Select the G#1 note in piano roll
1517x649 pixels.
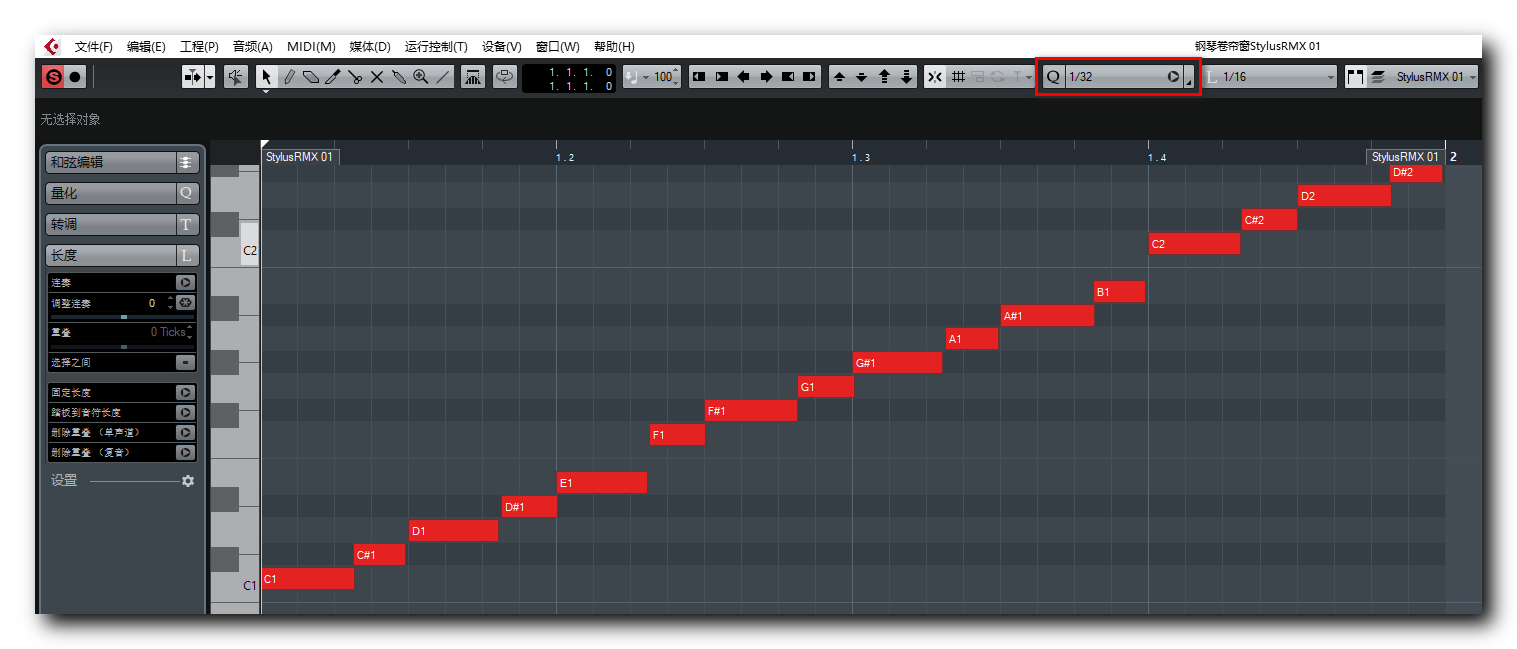[x=897, y=363]
